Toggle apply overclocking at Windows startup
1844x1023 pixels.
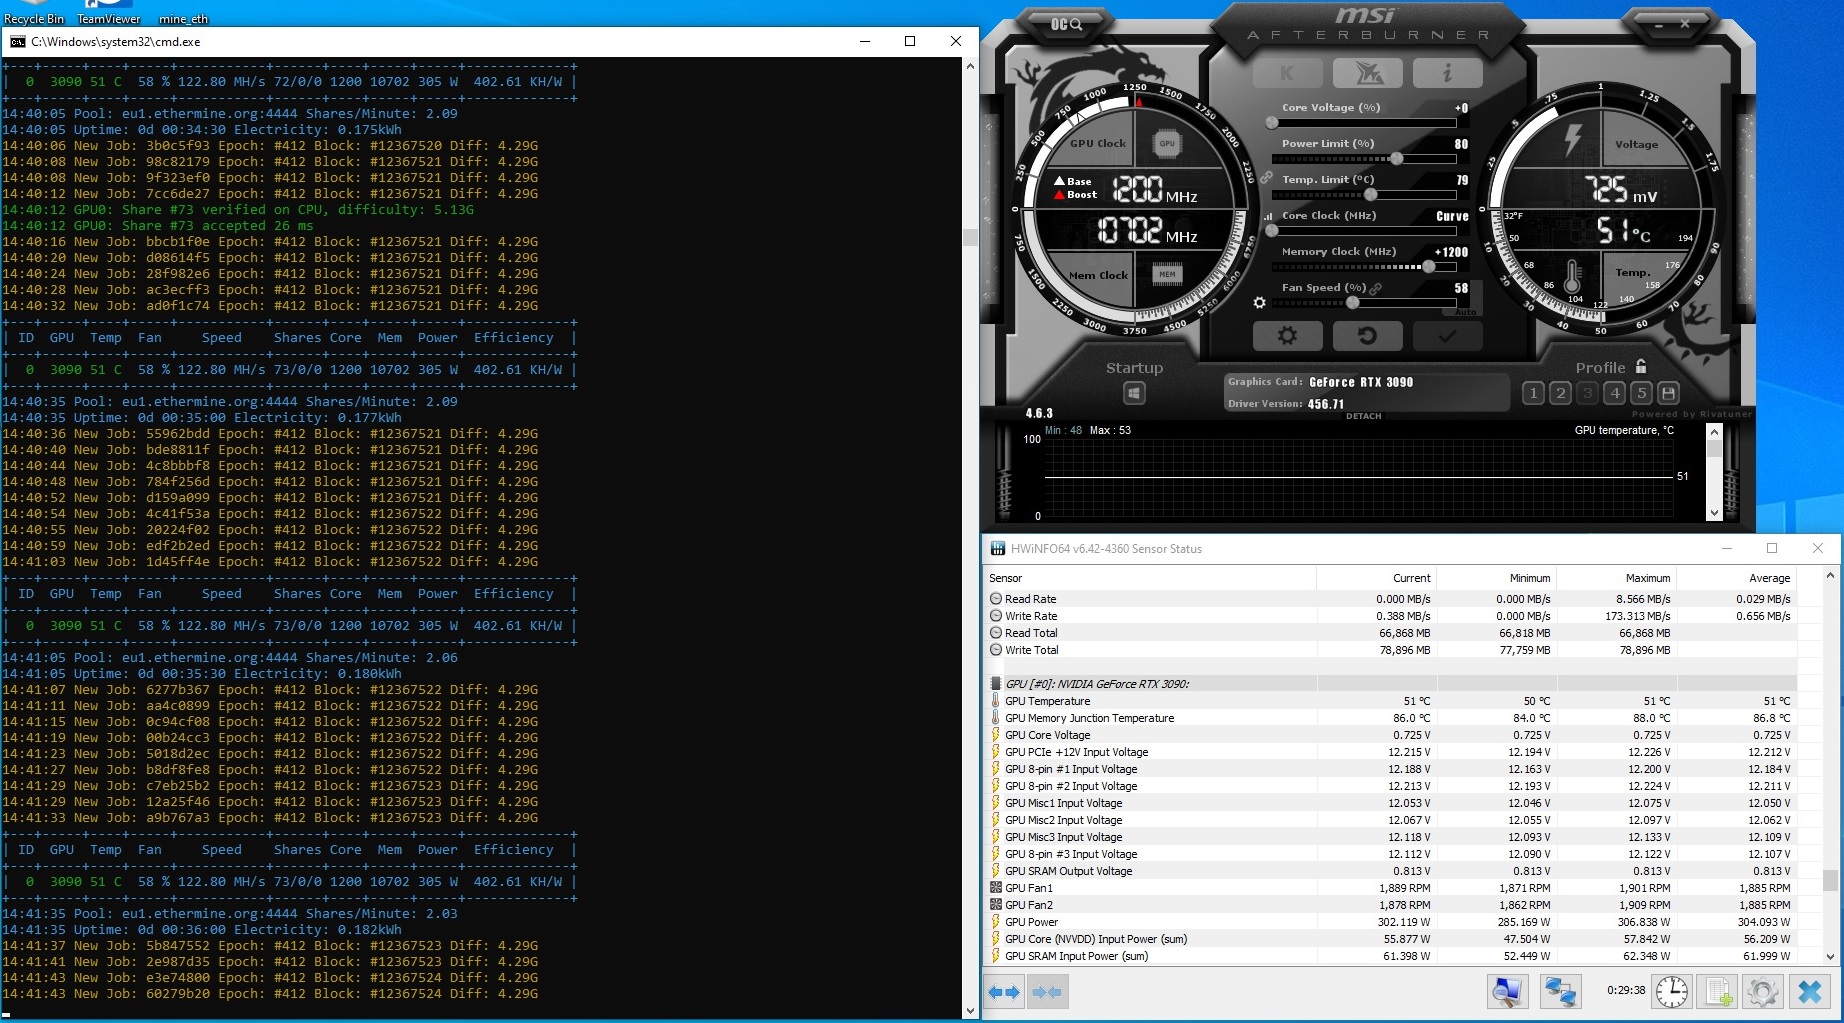(x=1134, y=393)
